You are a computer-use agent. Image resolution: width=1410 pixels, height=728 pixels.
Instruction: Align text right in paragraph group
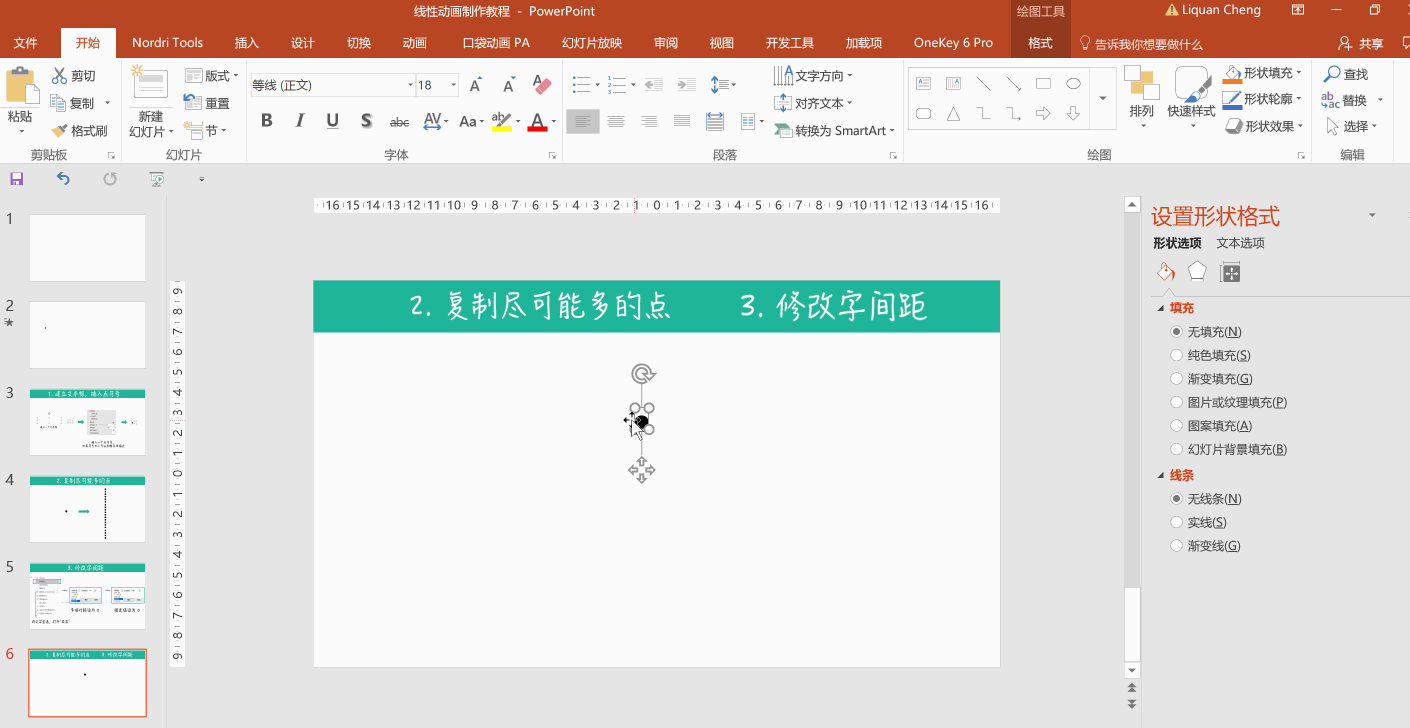click(x=649, y=121)
